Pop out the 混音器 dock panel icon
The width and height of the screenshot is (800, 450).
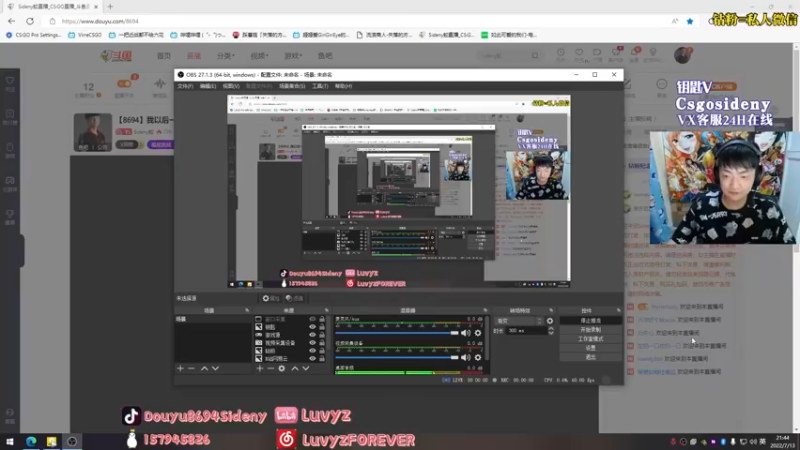pyautogui.click(x=485, y=310)
